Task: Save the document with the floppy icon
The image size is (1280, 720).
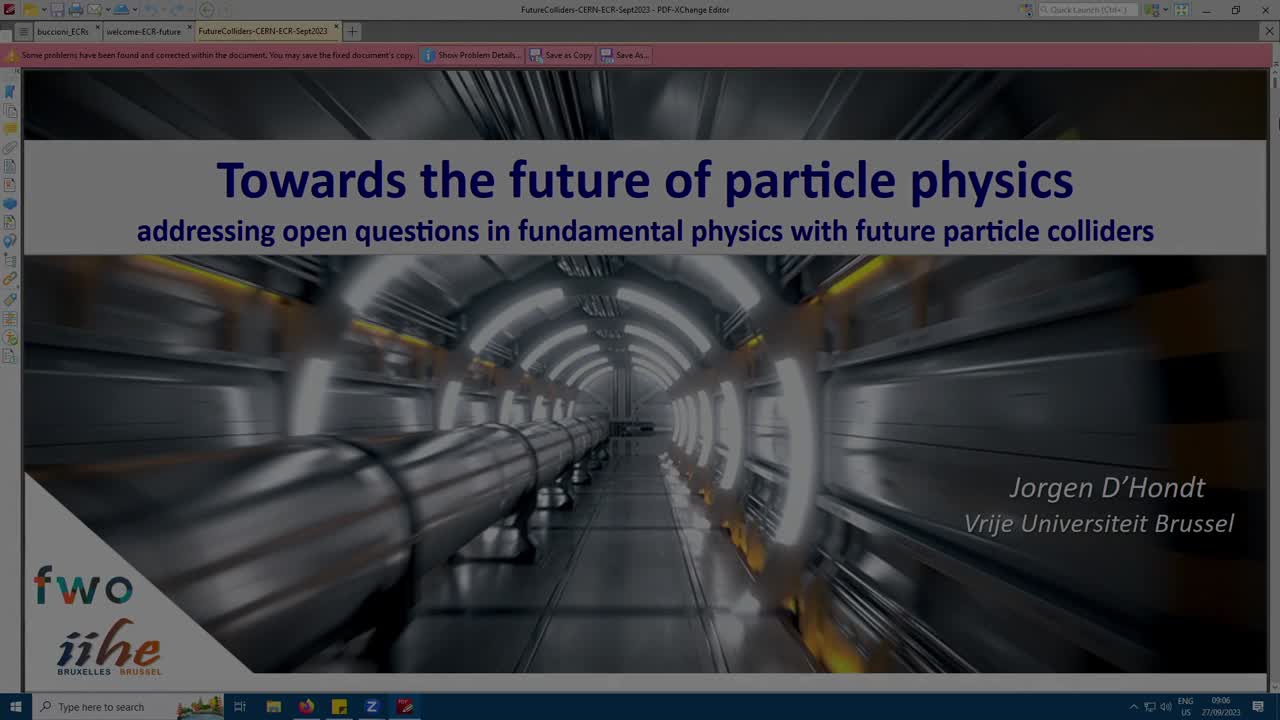Action: [x=57, y=10]
